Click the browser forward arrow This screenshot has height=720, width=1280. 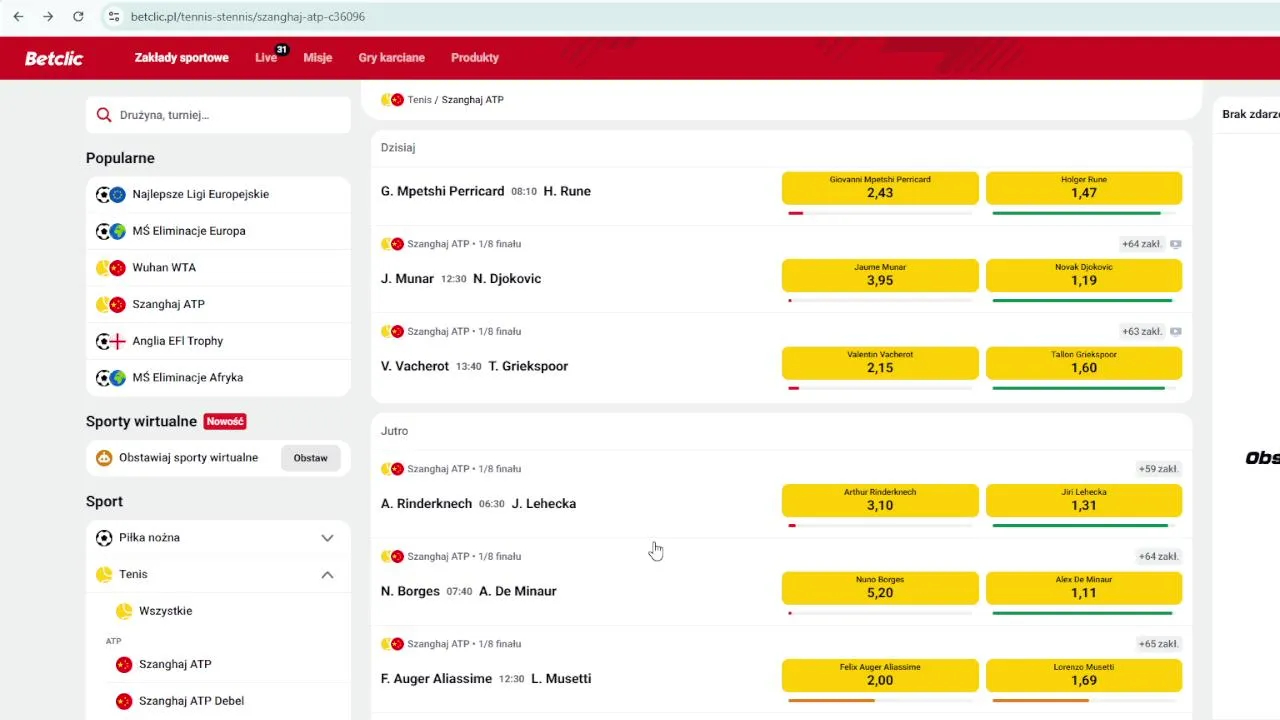click(48, 17)
